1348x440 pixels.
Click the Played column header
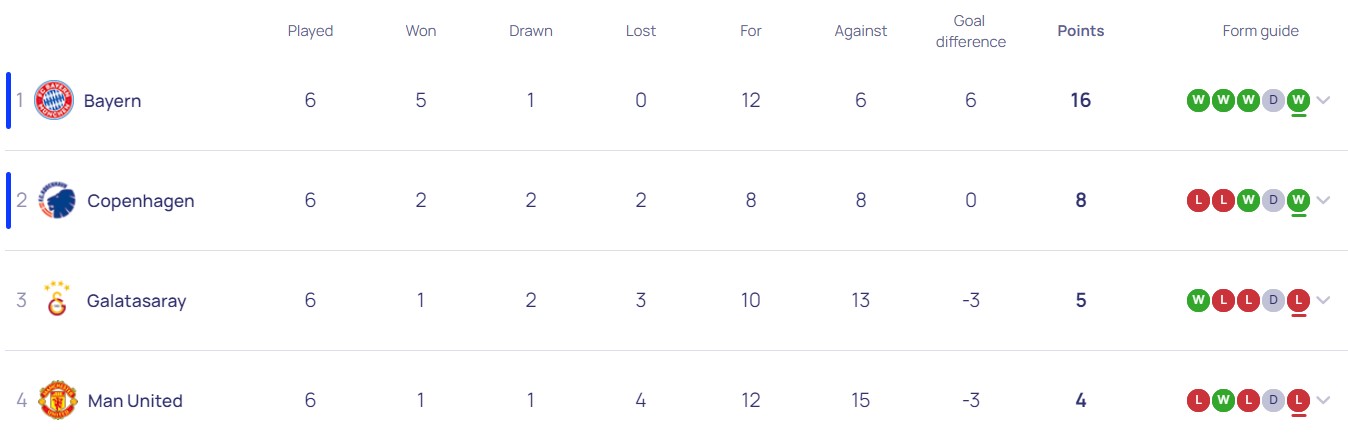click(x=310, y=31)
